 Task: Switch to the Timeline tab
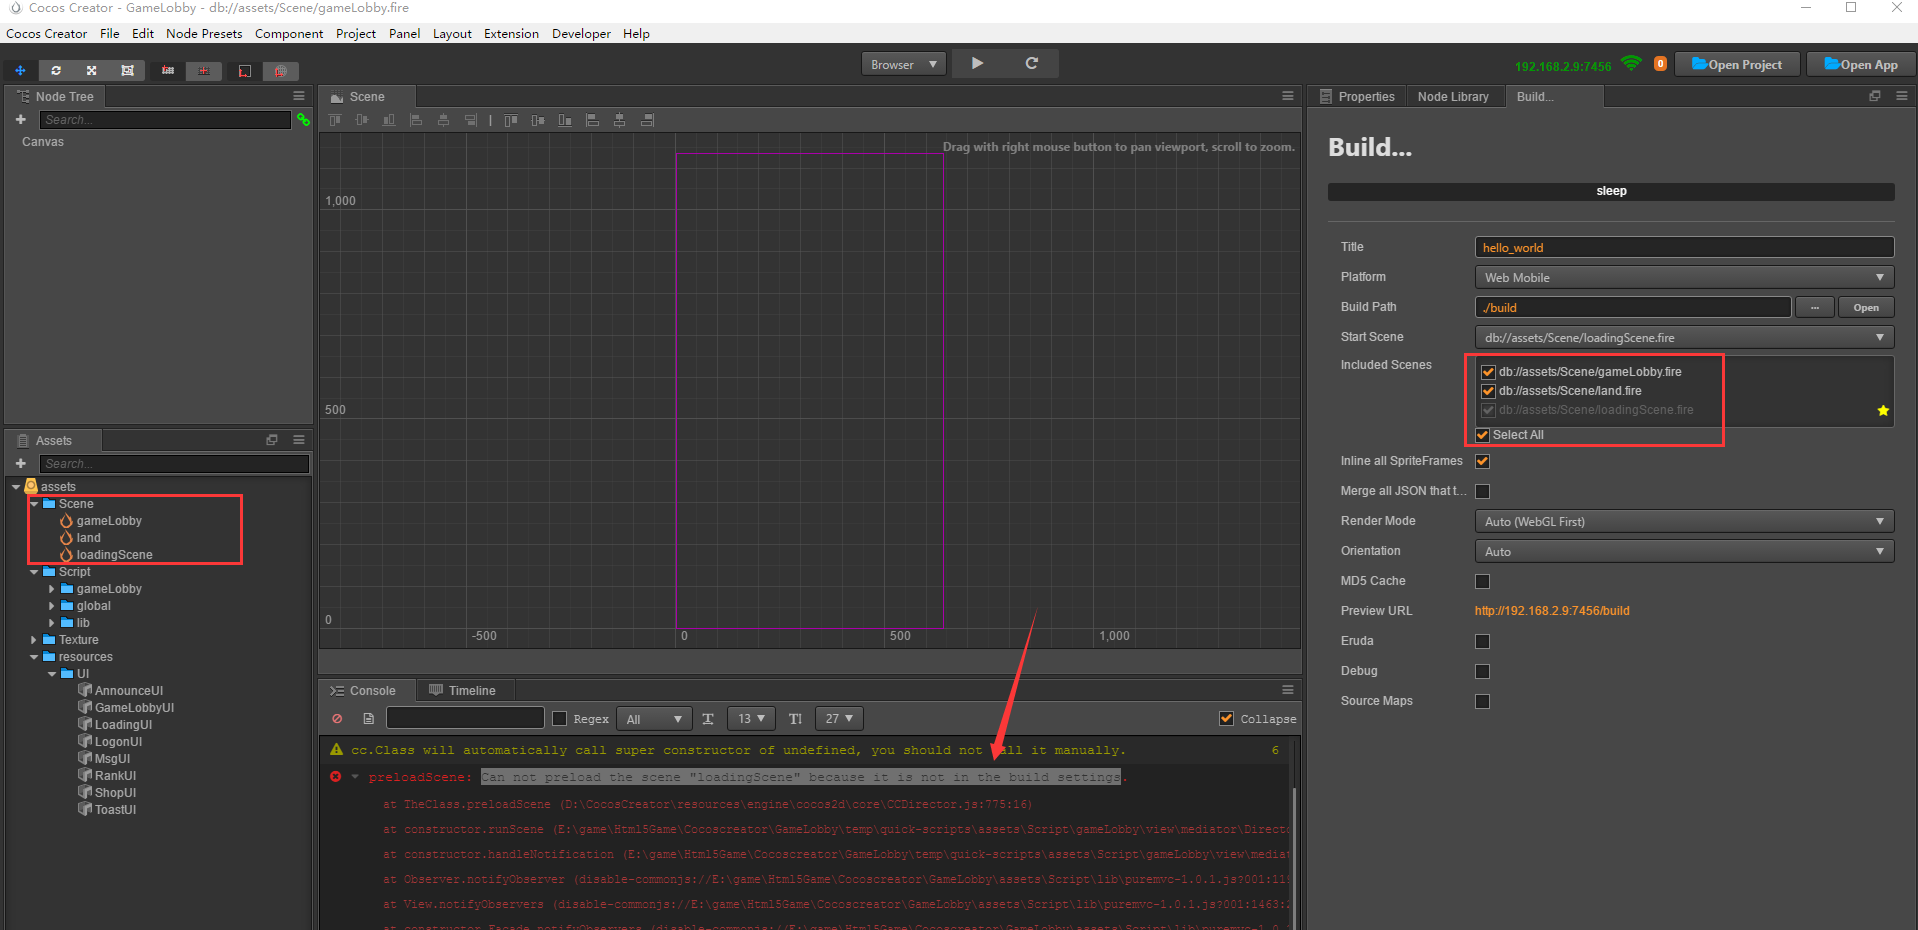462,690
